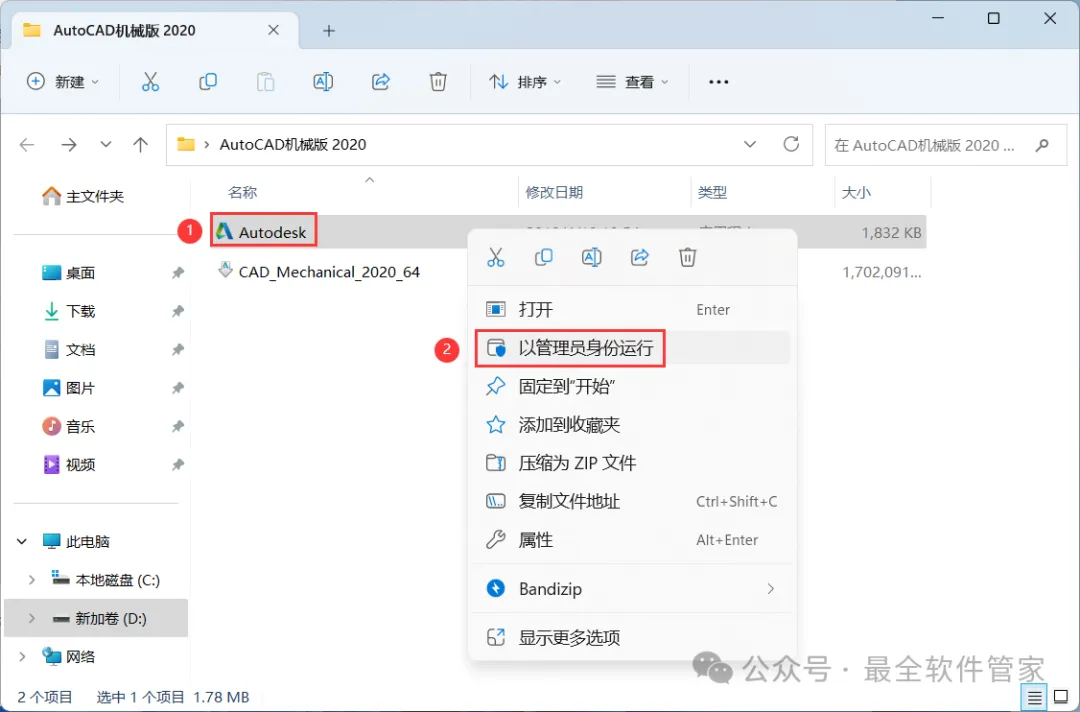This screenshot has height=712, width=1080.
Task: Choose 以管理员身份运行 from context menu
Action: (x=632, y=348)
